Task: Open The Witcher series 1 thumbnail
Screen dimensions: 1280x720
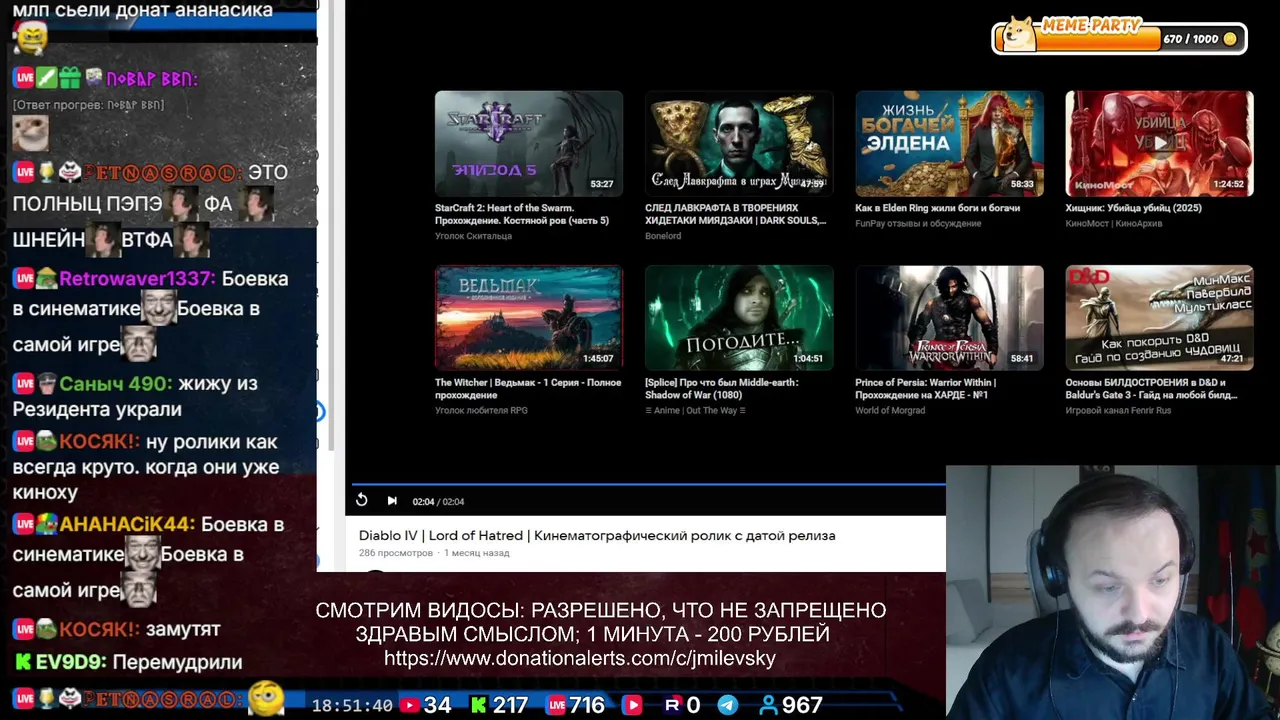Action: click(x=529, y=317)
